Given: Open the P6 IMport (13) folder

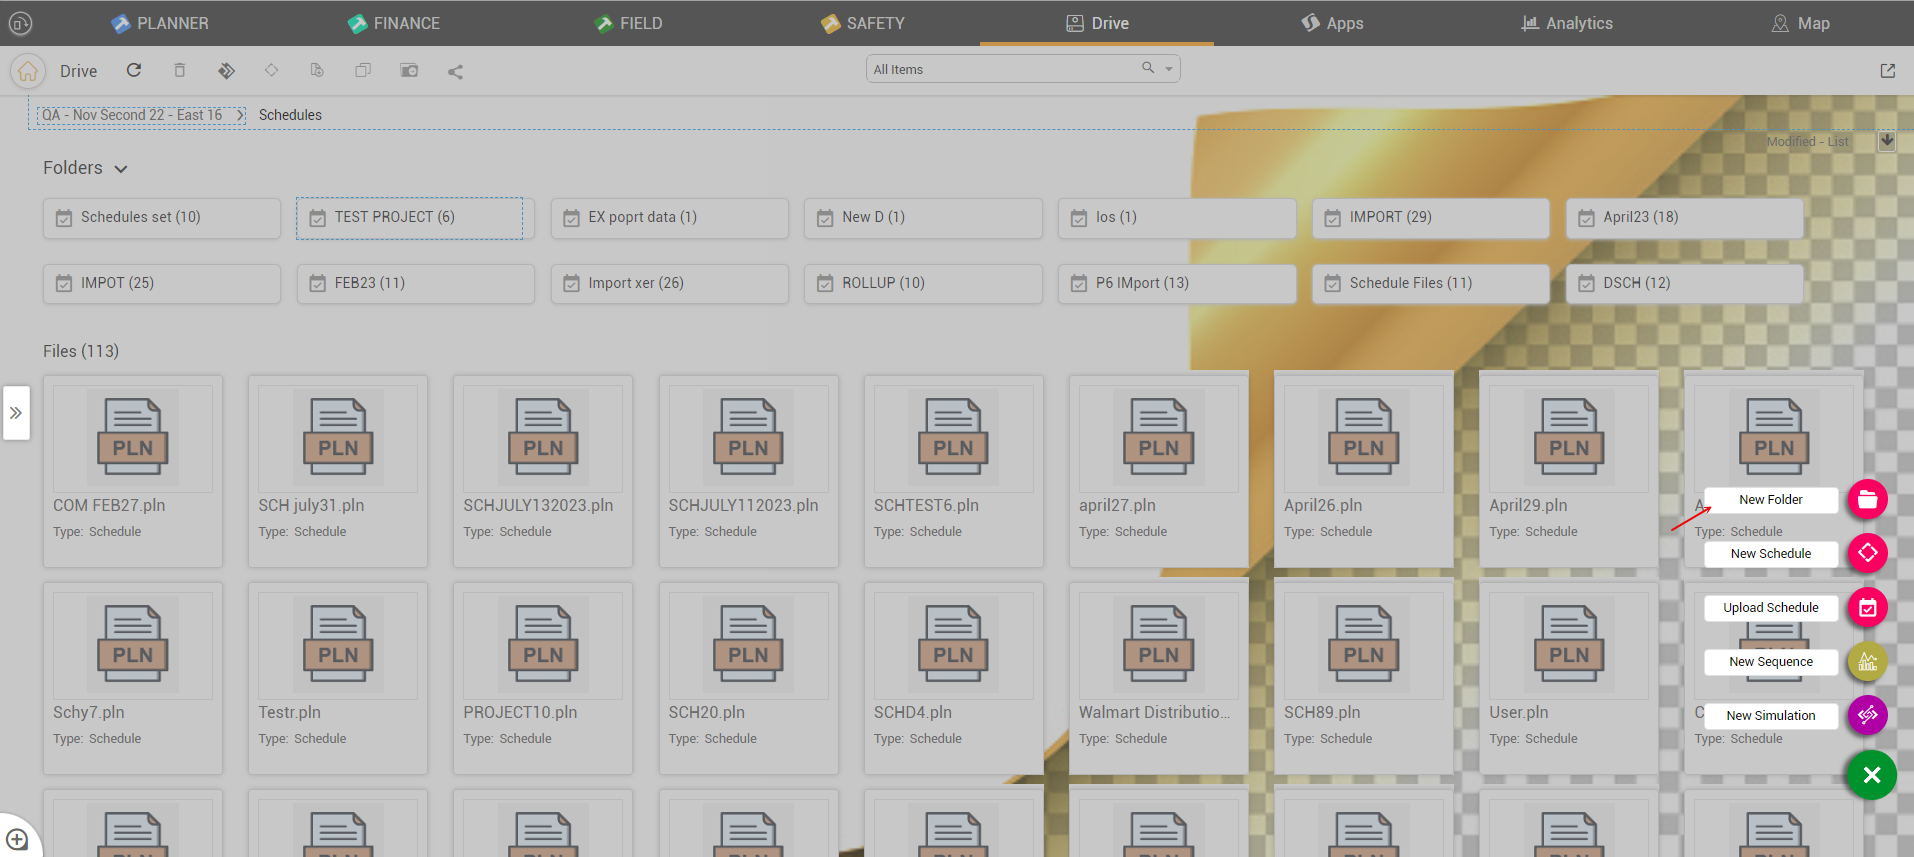Looking at the screenshot, I should coord(1177,284).
